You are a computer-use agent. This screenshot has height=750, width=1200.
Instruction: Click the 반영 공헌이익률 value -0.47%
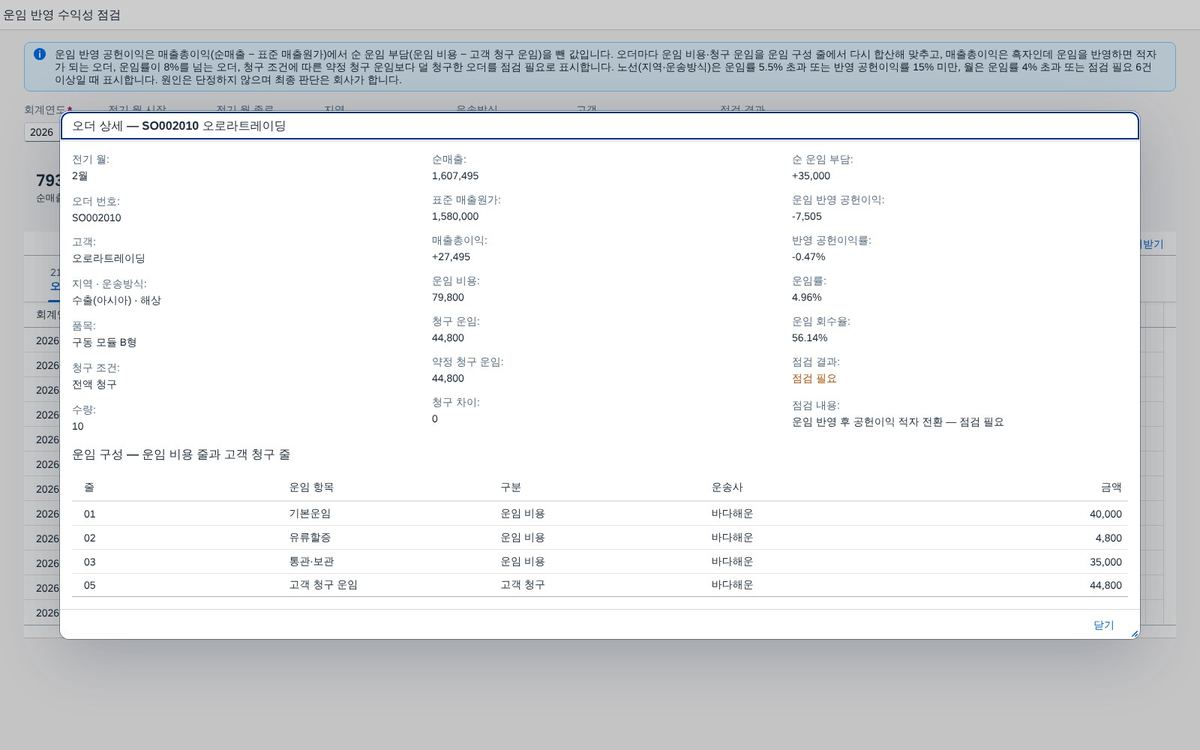pyautogui.click(x=809, y=257)
